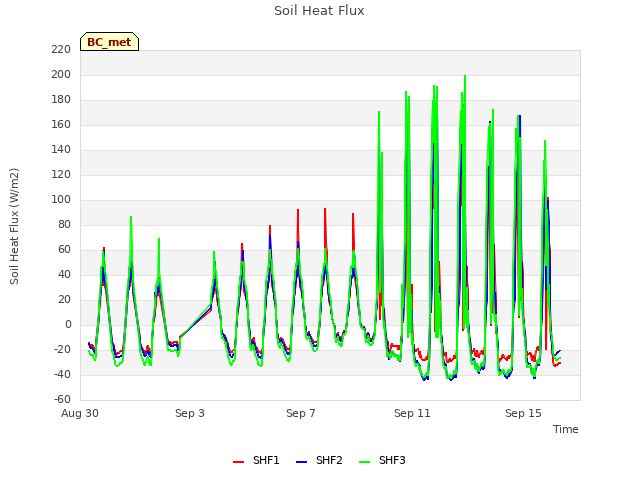This screenshot has width=640, height=480.
Task: Click the Sep 15 x-axis tick label
Action: pos(523,413)
